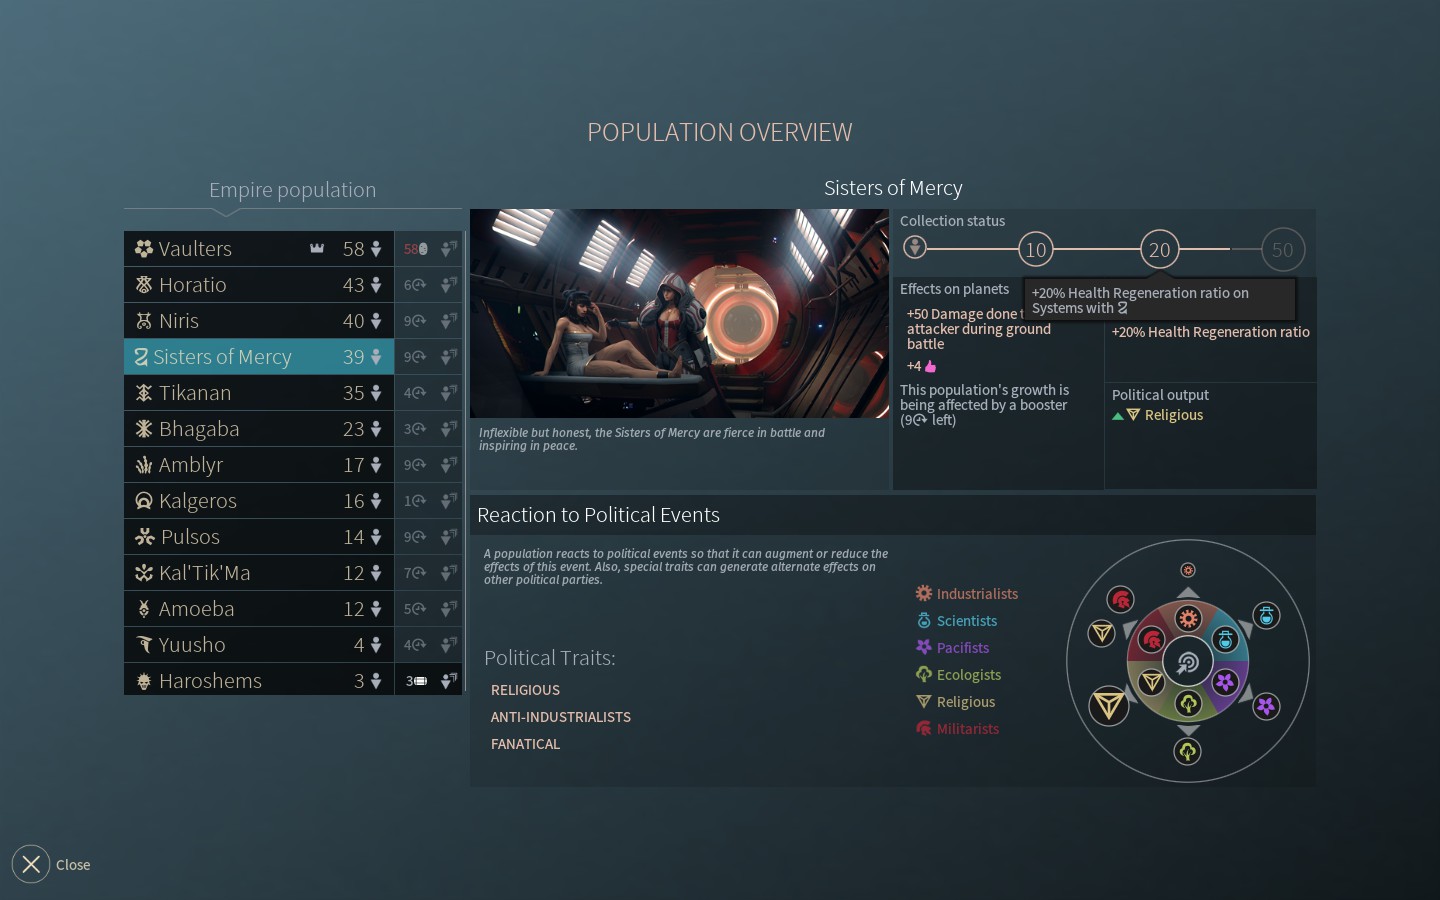1440x900 pixels.
Task: Click the +4 approval effect icon
Action: (x=930, y=366)
